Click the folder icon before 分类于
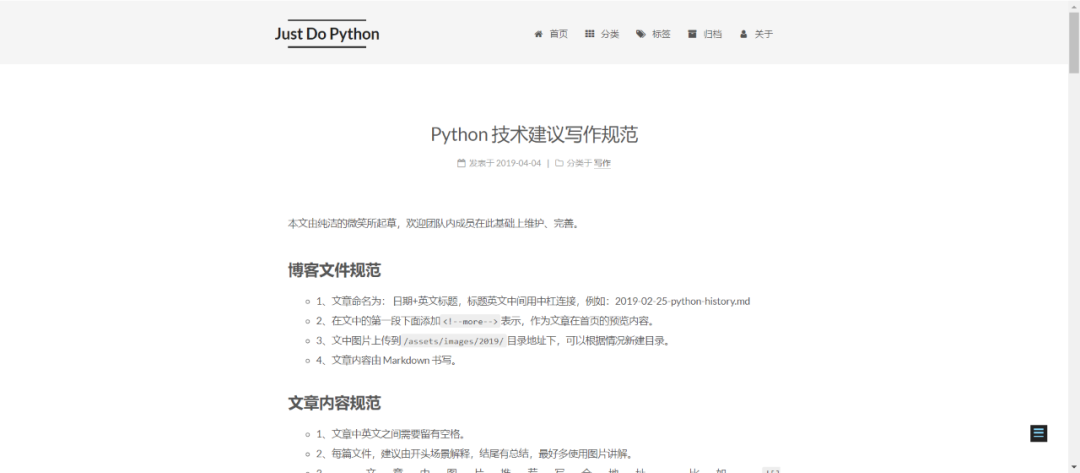 (559, 163)
